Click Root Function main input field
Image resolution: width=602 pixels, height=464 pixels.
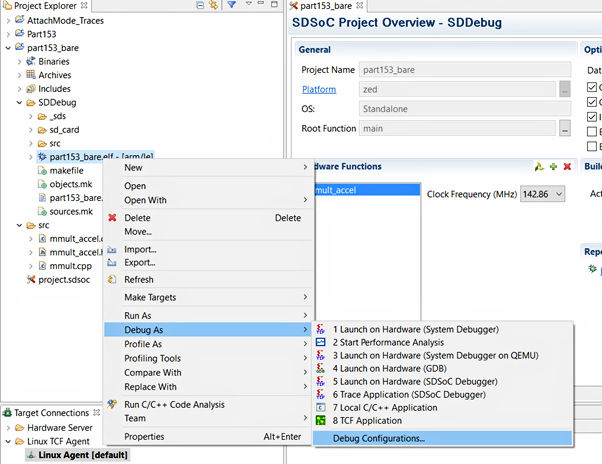(x=457, y=129)
